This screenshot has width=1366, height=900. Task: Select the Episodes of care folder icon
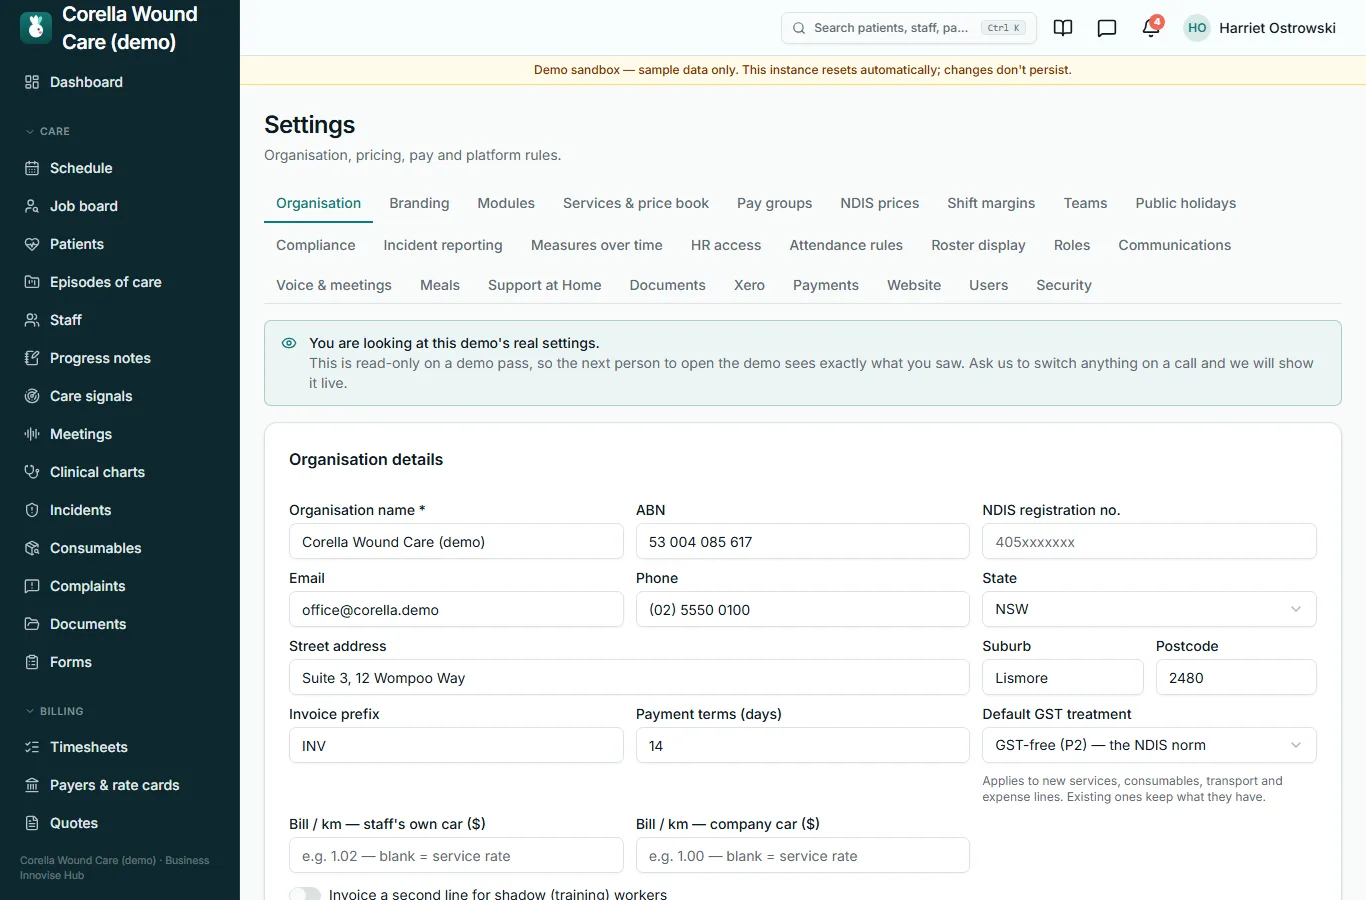[x=32, y=282]
